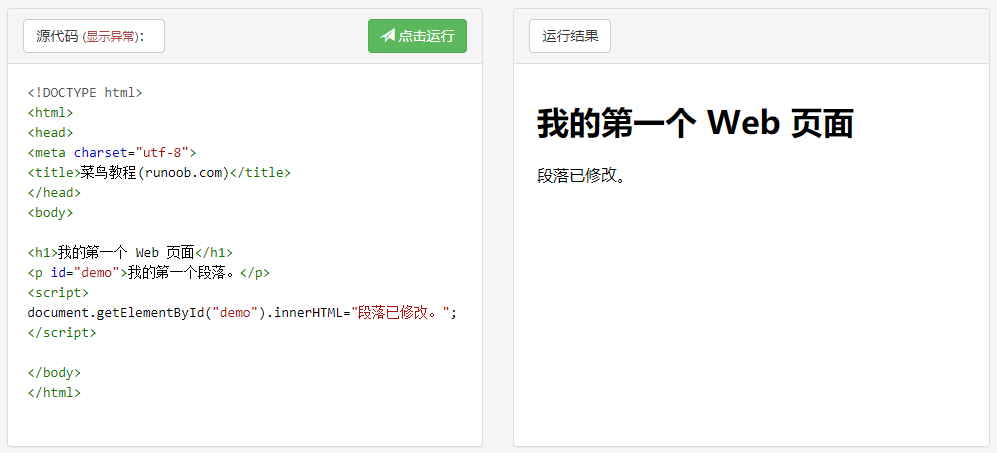Image resolution: width=997 pixels, height=453 pixels.
Task: Click the opening <script> tag line
Action: [58, 293]
